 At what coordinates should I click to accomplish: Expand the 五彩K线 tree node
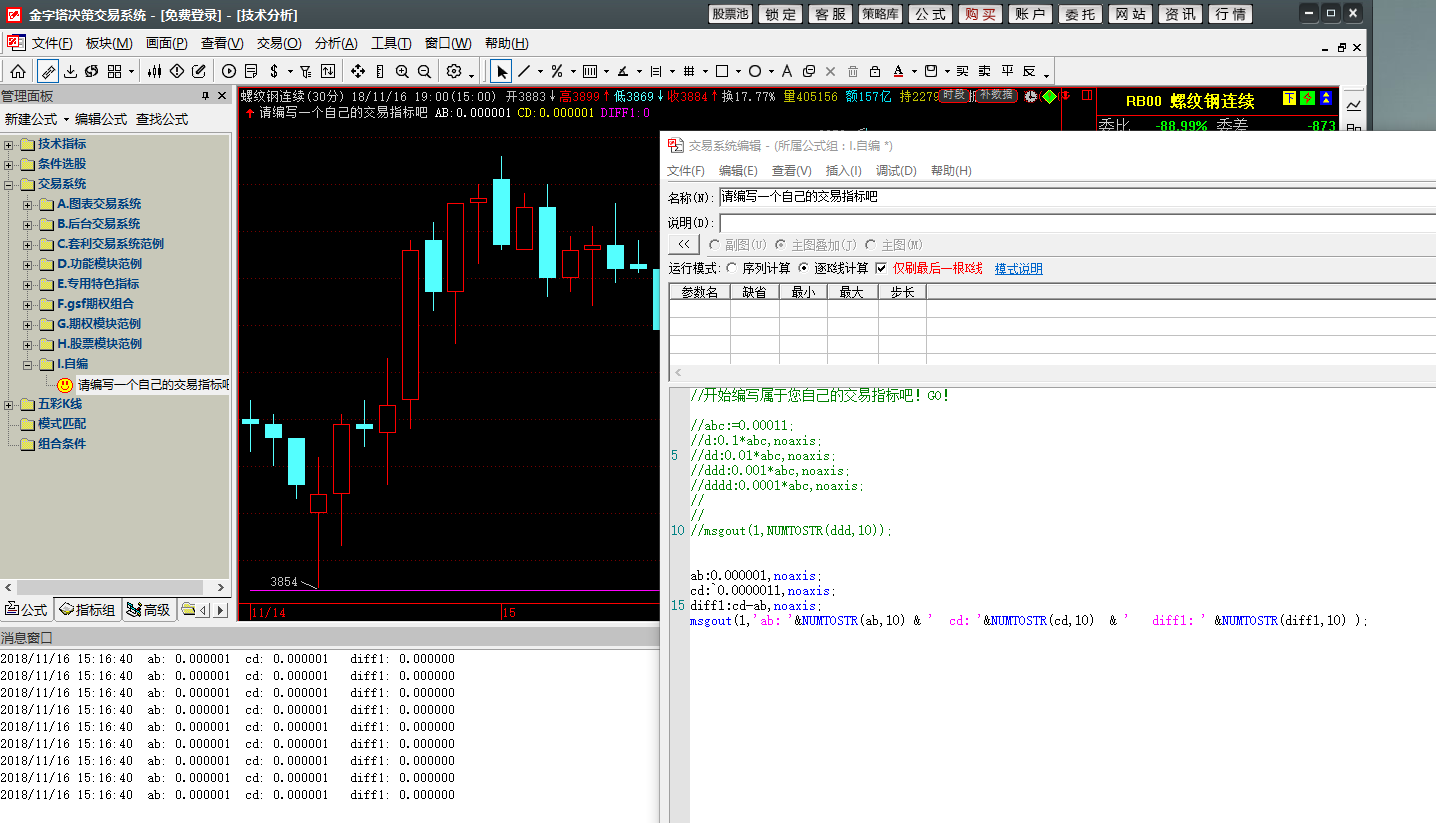coord(9,404)
